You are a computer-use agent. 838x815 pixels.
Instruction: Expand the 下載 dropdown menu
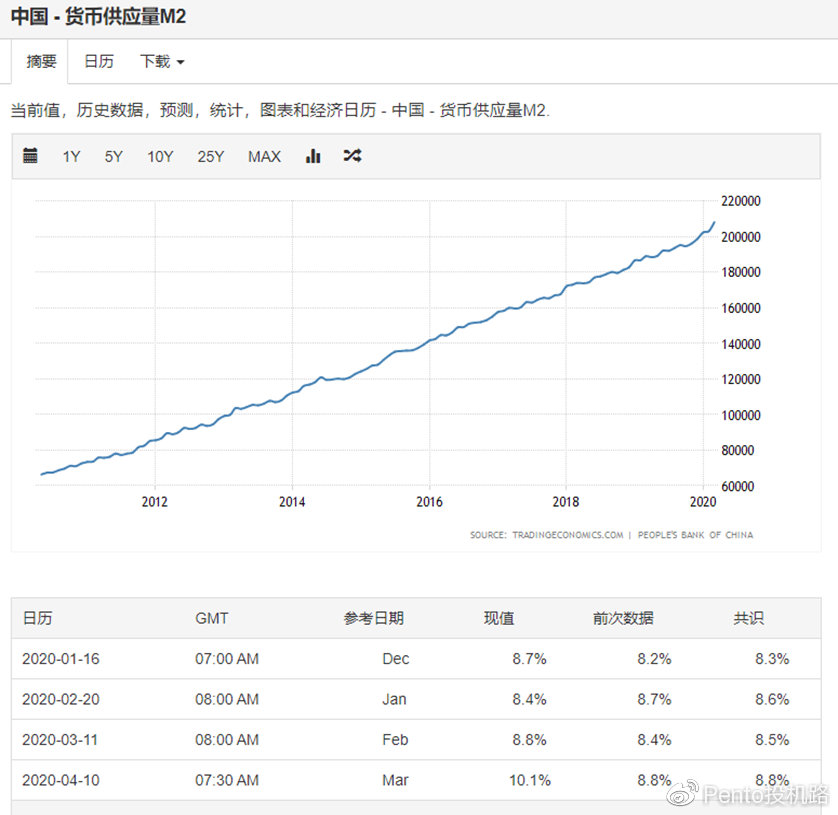click(162, 62)
